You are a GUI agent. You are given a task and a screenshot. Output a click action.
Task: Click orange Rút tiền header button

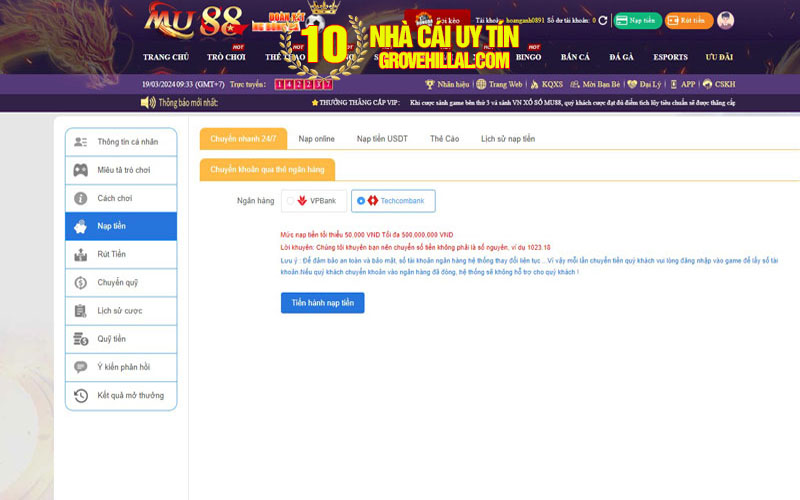pyautogui.click(x=688, y=20)
